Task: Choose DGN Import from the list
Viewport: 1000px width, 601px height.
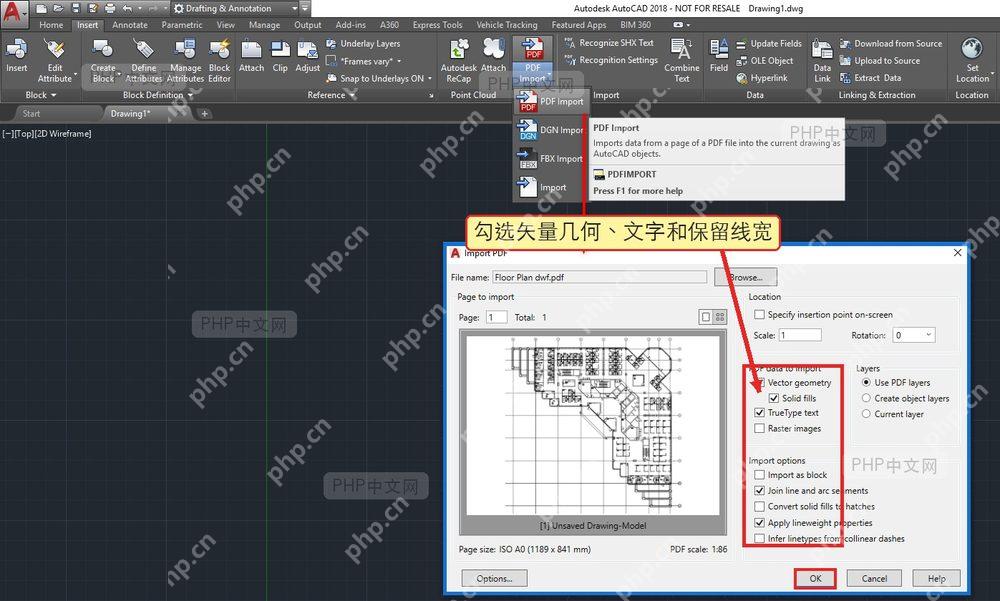Action: point(550,130)
